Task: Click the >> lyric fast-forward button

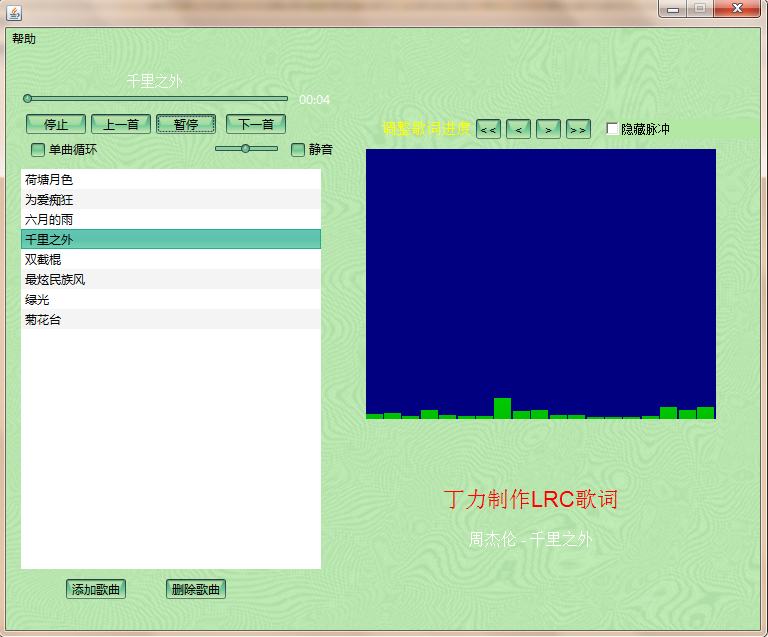Action: point(578,129)
